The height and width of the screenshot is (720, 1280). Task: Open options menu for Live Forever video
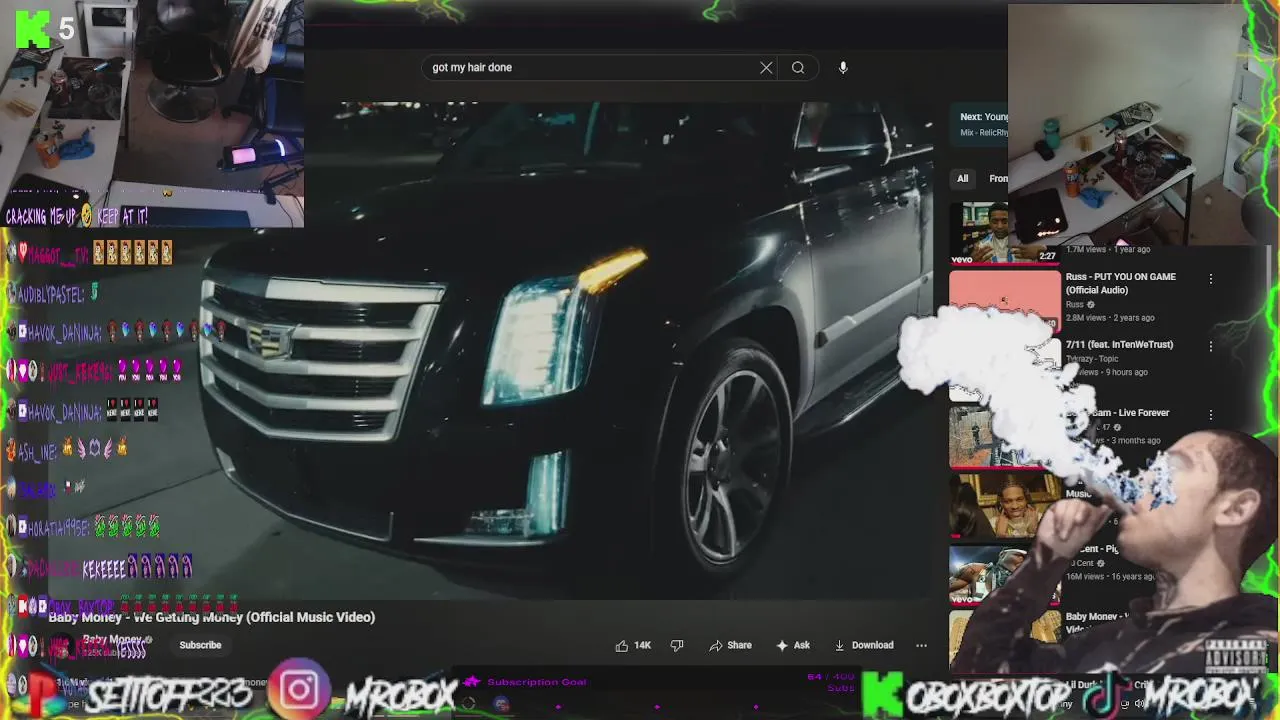[1211, 415]
